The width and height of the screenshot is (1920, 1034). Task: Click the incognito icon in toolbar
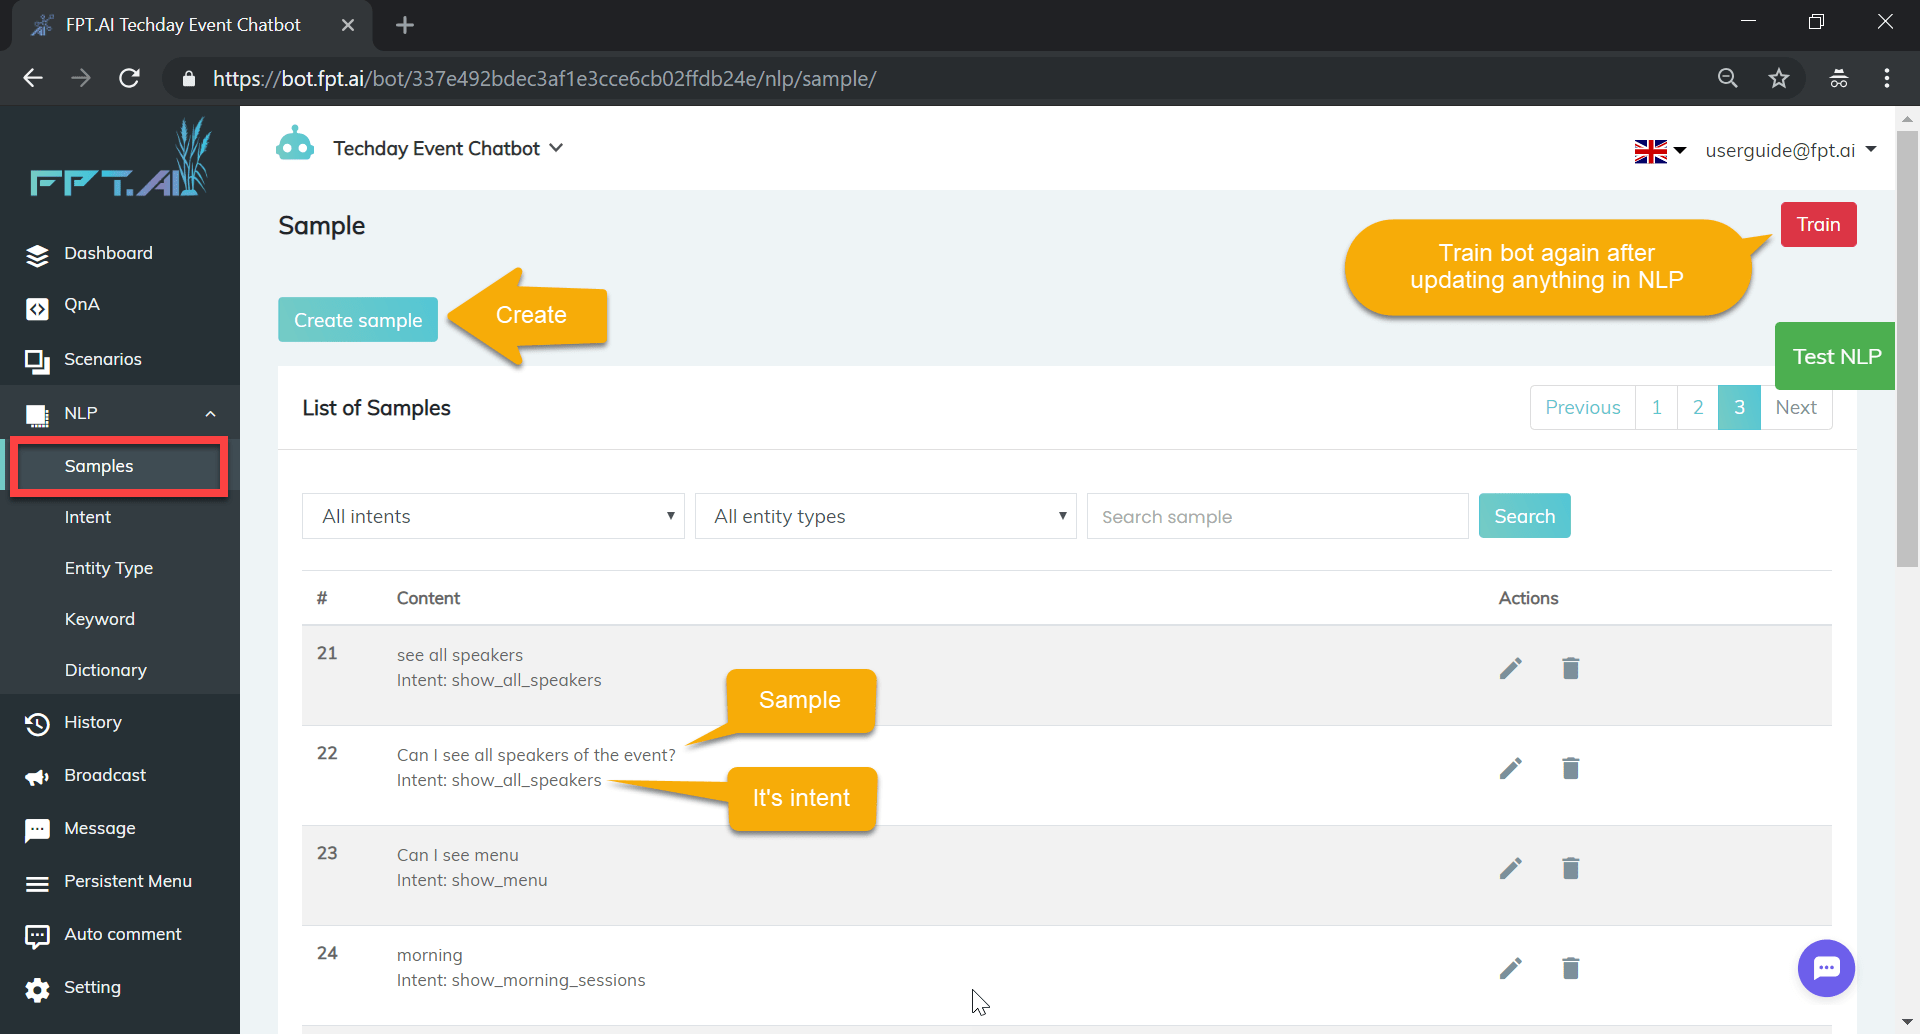click(x=1838, y=78)
